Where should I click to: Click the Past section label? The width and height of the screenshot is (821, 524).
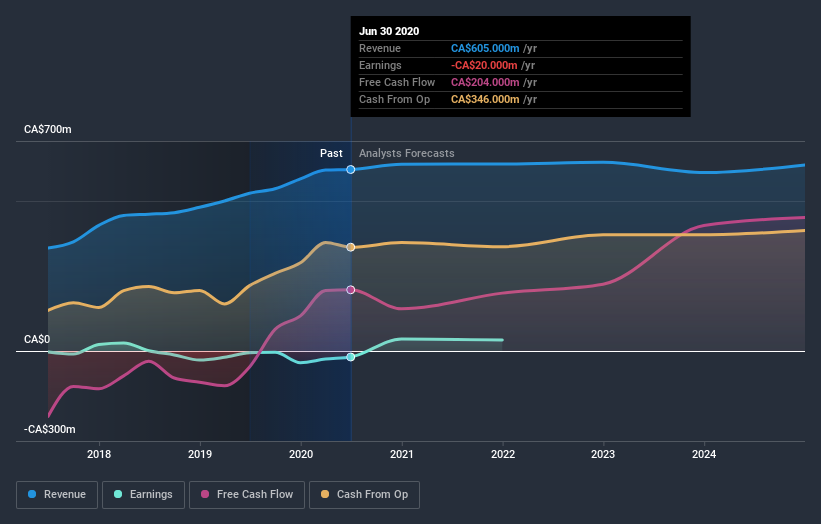click(x=331, y=153)
